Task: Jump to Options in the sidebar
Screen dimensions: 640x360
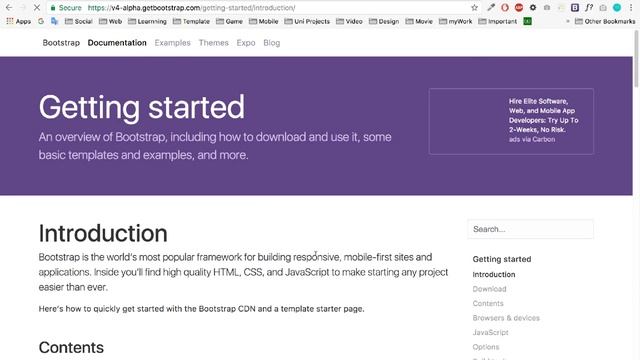Action: 486,347
